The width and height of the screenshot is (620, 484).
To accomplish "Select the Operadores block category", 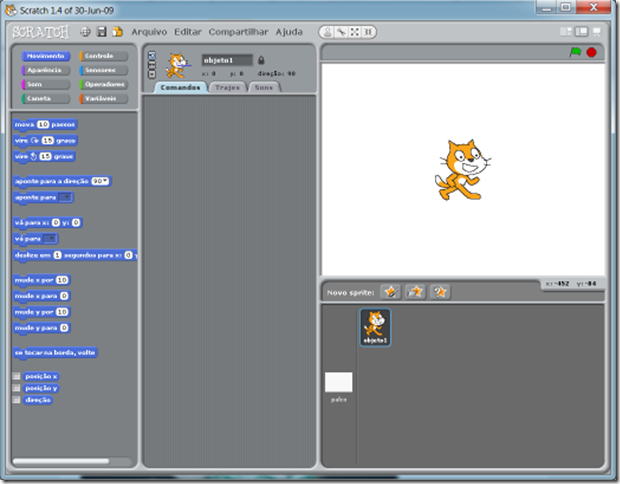I will [104, 84].
